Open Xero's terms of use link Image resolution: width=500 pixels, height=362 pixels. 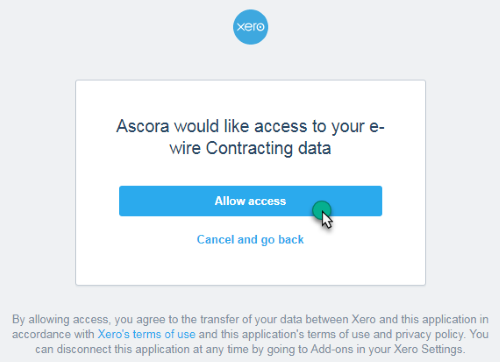tap(146, 334)
